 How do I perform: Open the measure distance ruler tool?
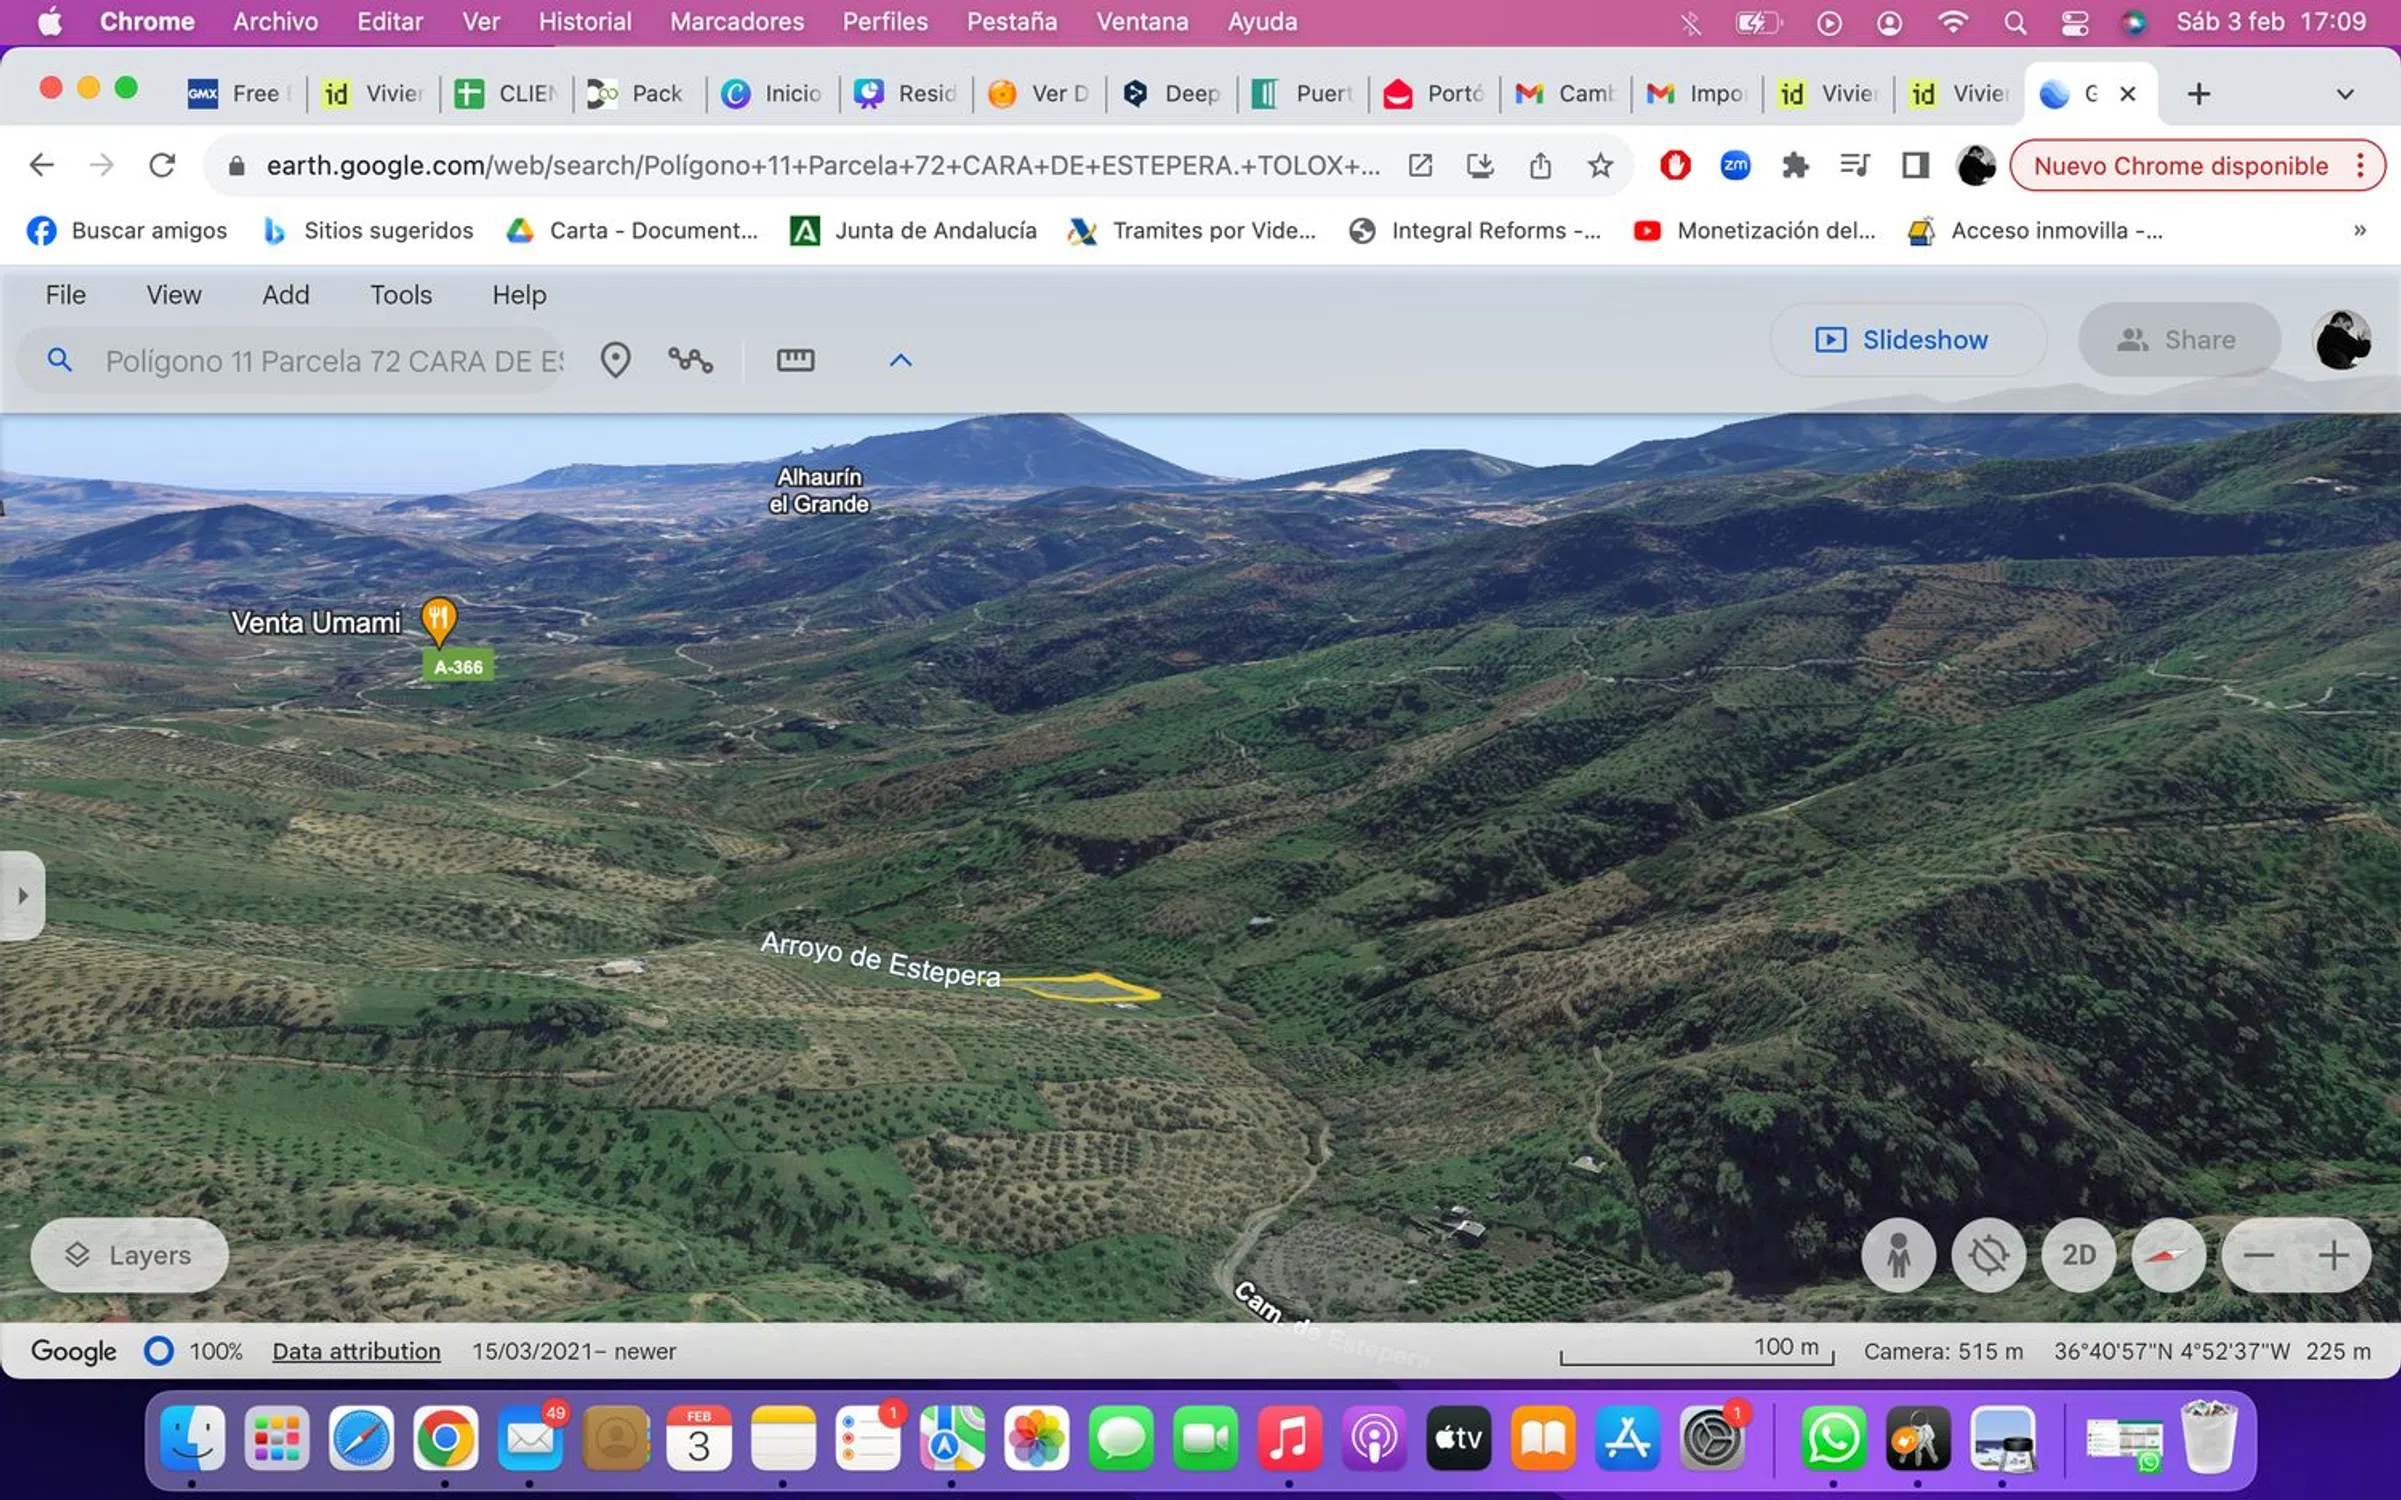click(795, 360)
